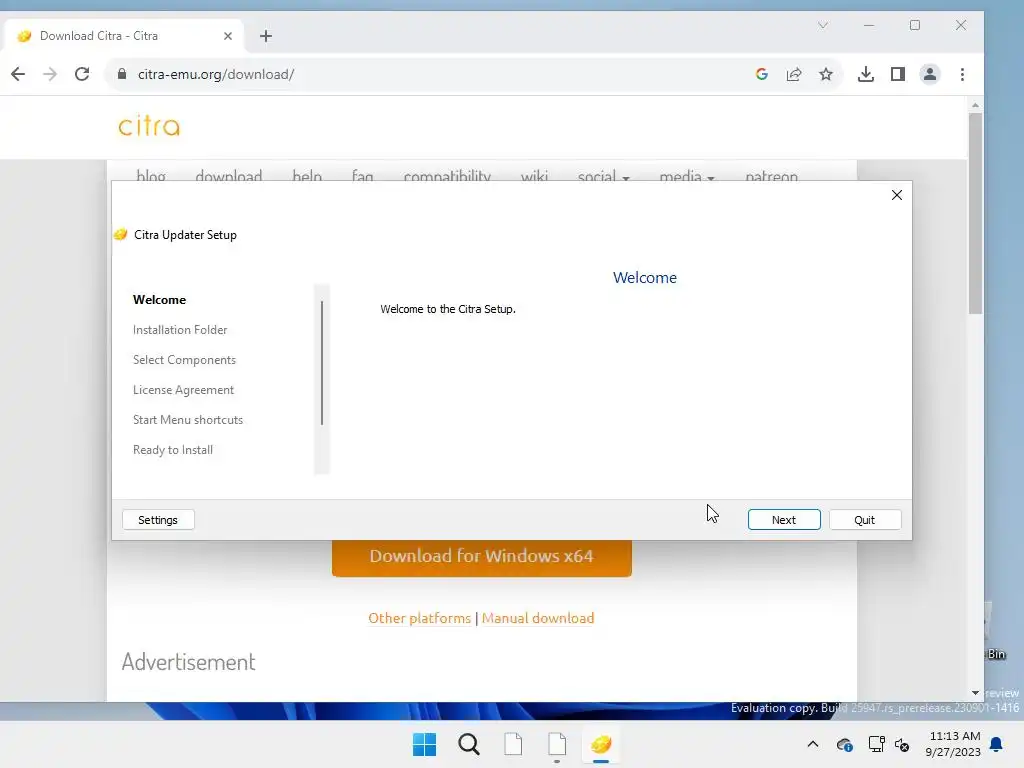This screenshot has width=1024, height=768.
Task: Select the Download Citra - Citra tab
Action: click(x=123, y=36)
